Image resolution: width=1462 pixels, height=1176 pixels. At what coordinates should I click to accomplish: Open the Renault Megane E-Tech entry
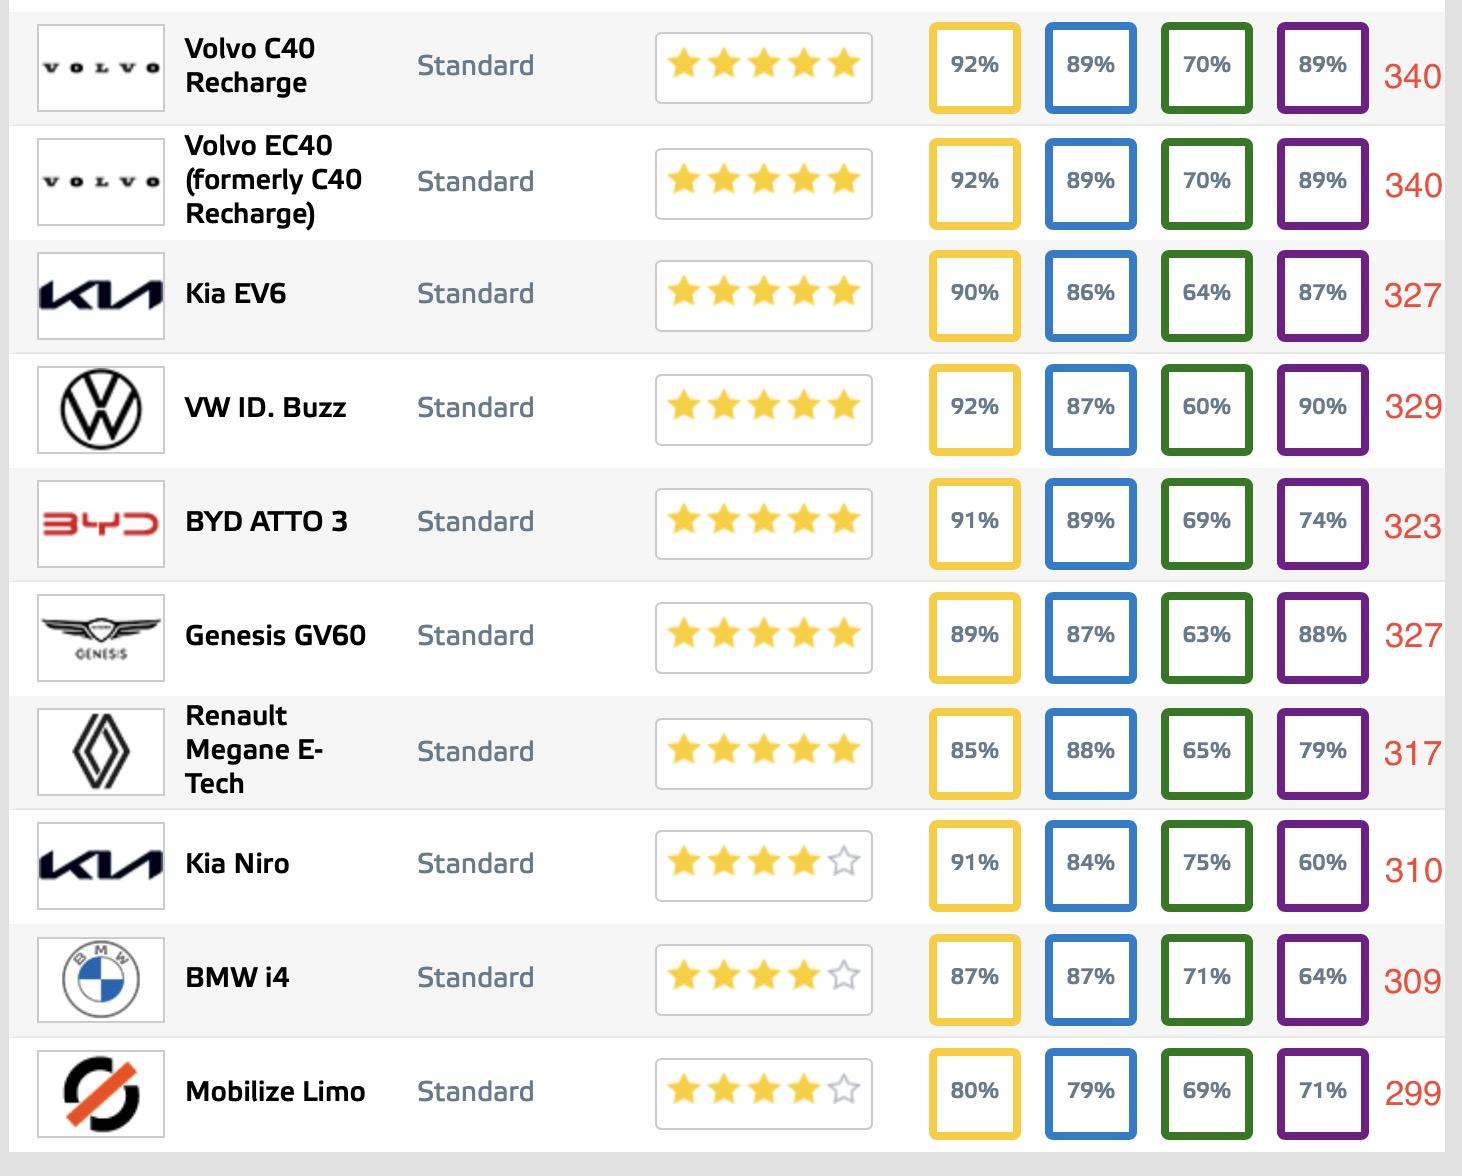pos(254,750)
